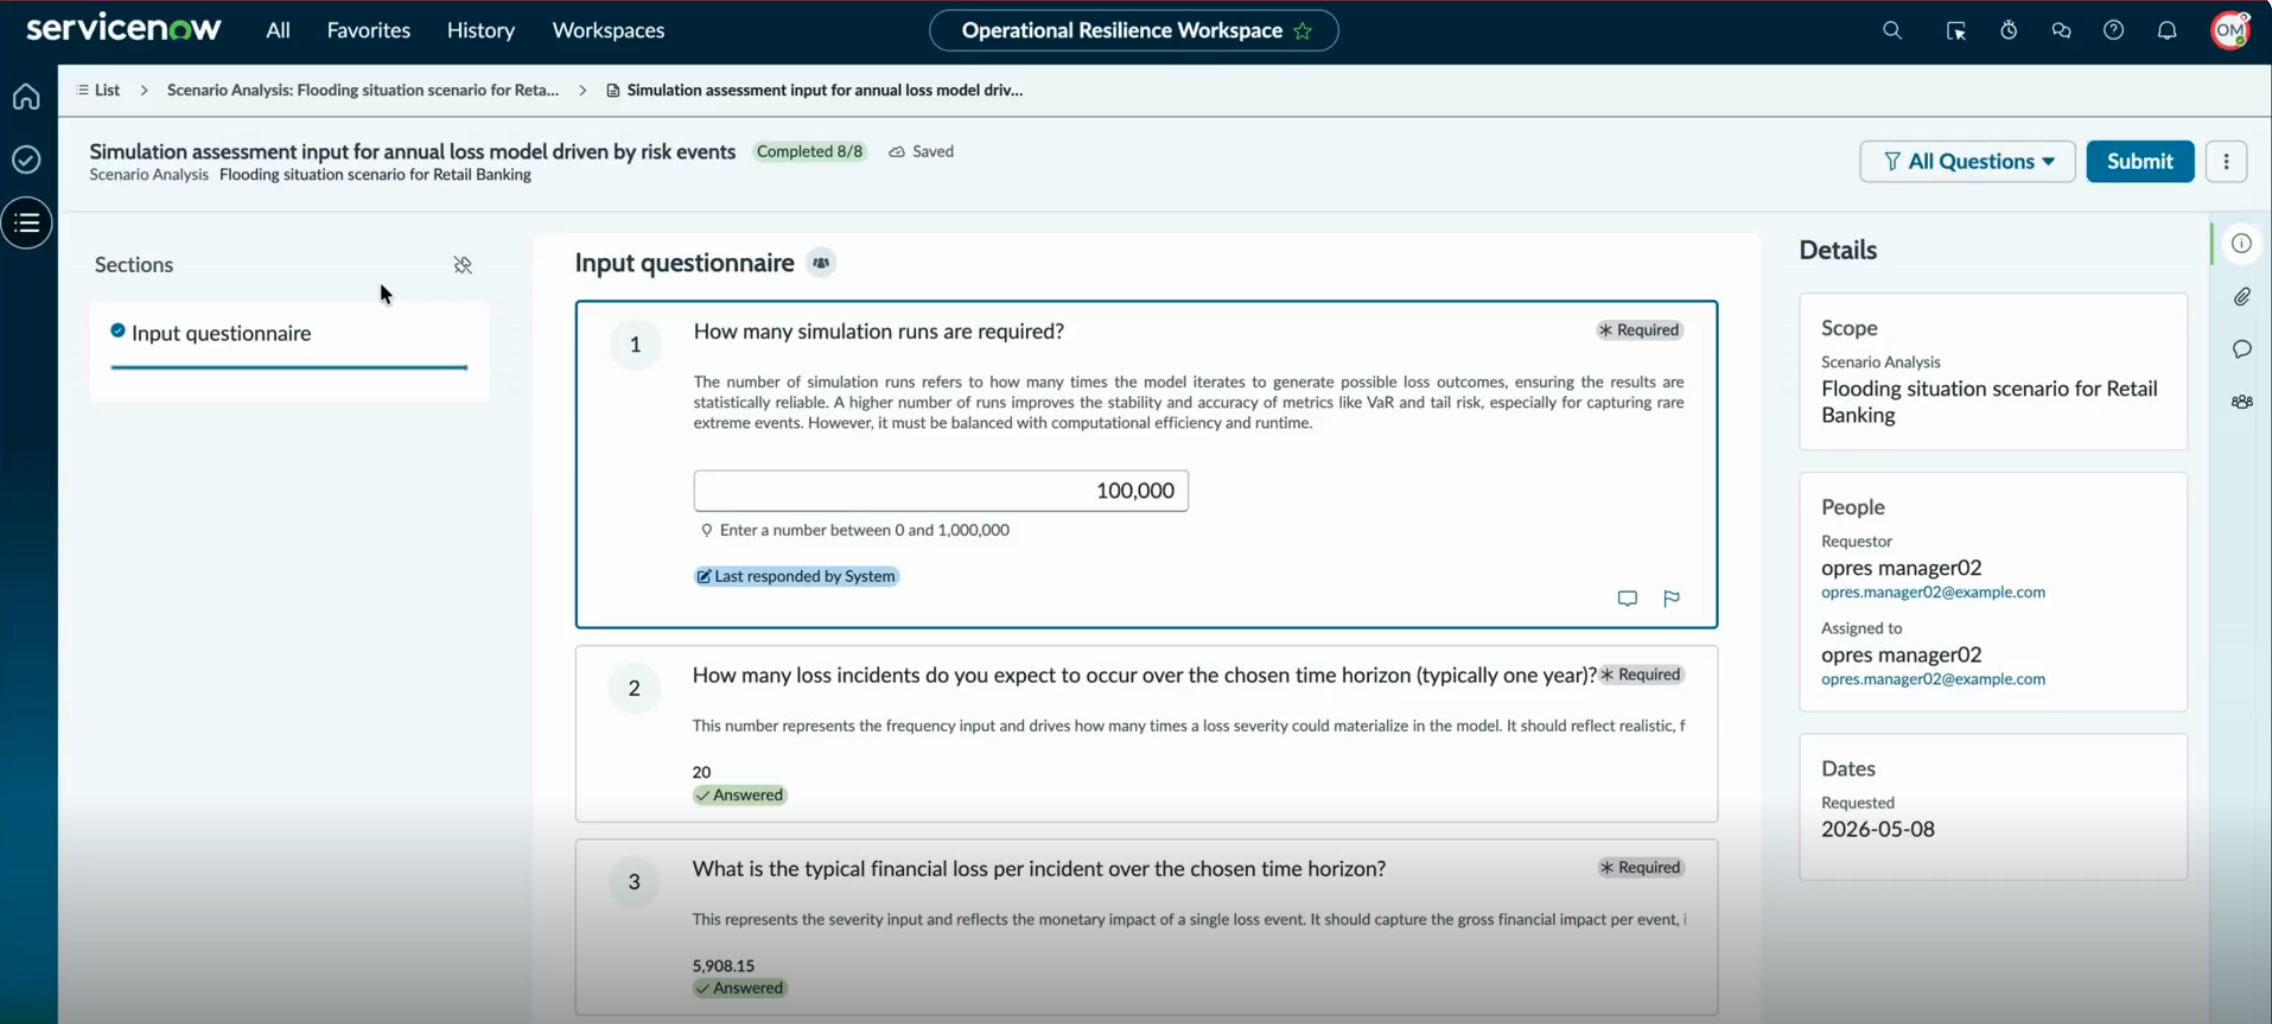Screen dimensions: 2272x1024
Task: Open question 3 about typical financial loss
Action: tap(1146, 927)
